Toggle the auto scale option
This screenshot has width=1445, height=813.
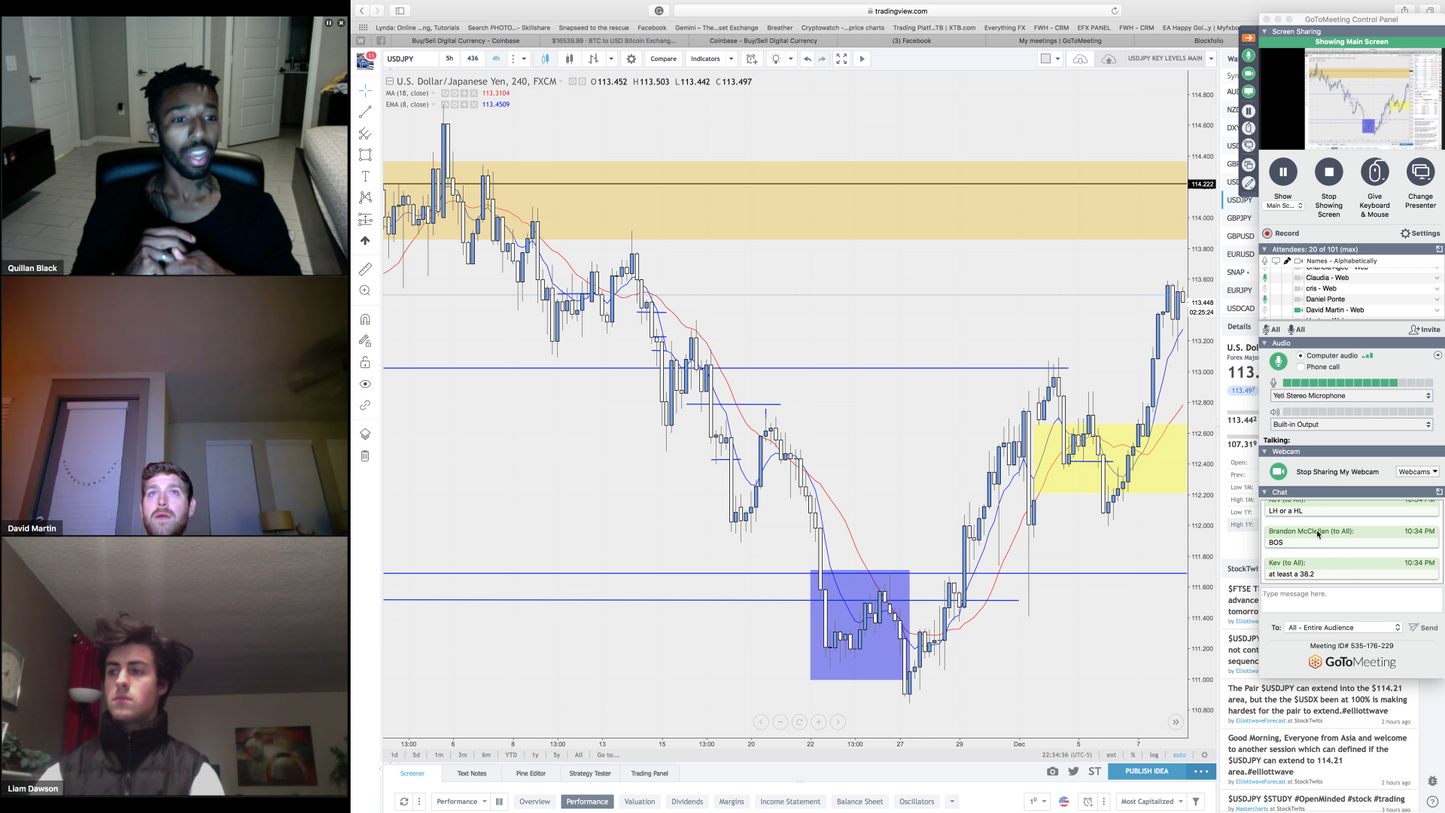pos(1179,755)
